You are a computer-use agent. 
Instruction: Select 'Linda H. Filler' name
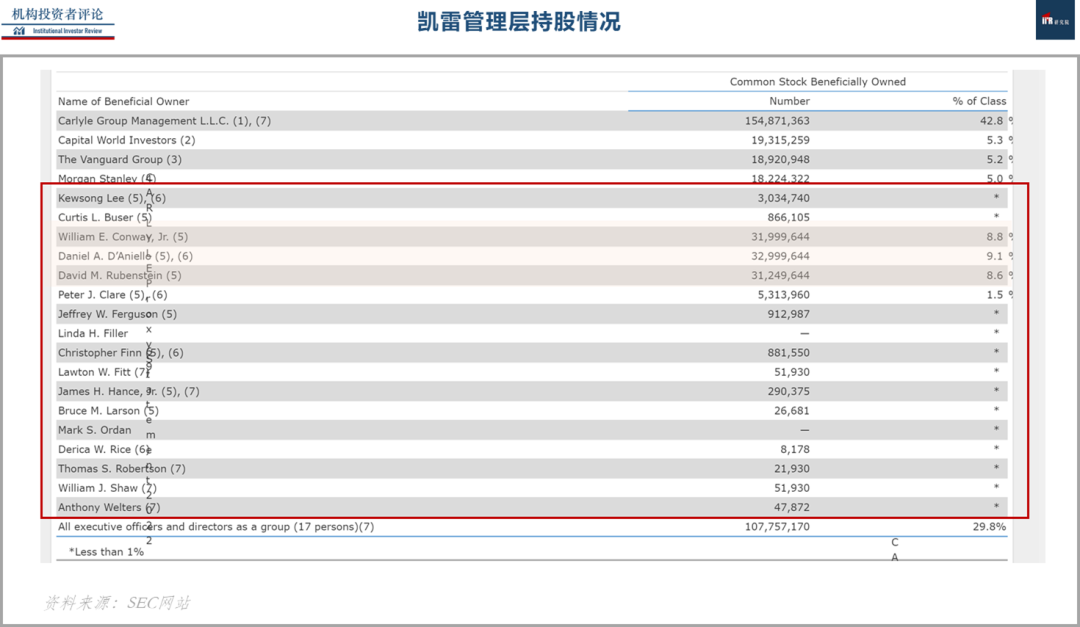pos(93,333)
